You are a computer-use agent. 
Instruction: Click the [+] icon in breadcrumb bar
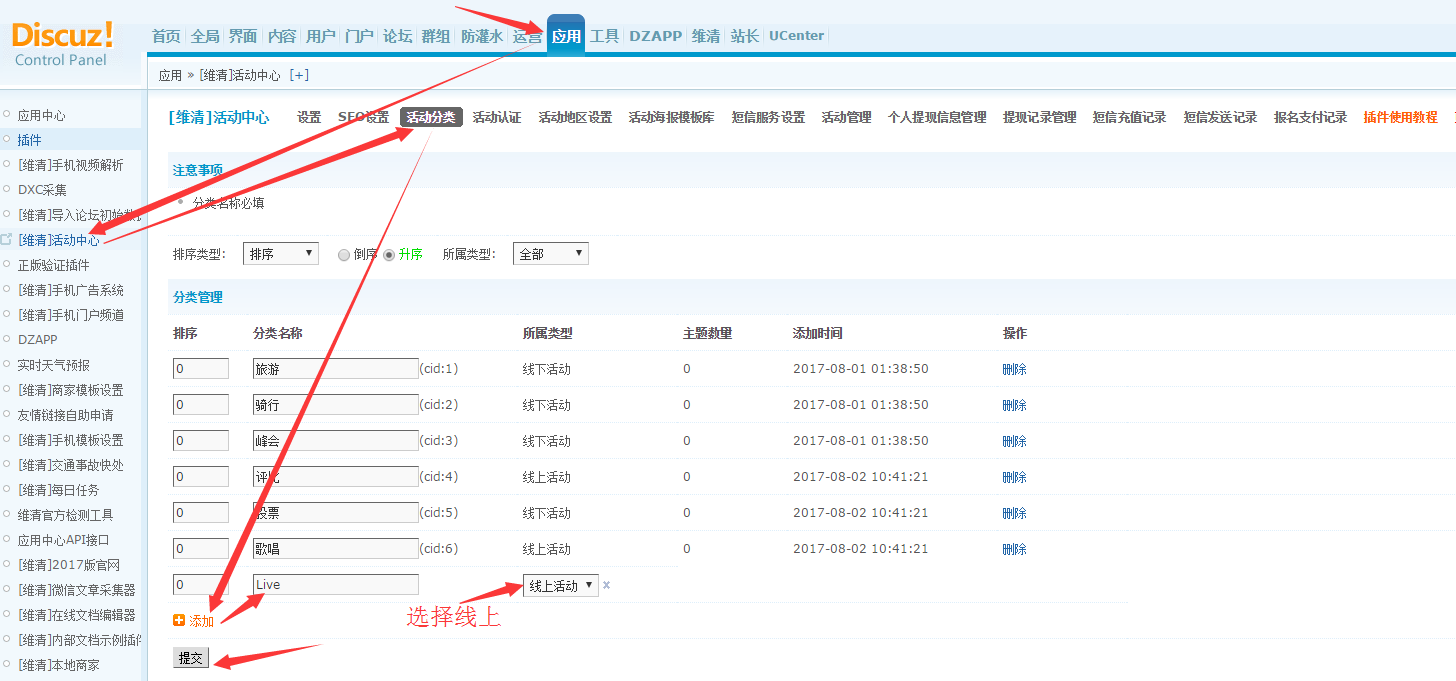[299, 75]
